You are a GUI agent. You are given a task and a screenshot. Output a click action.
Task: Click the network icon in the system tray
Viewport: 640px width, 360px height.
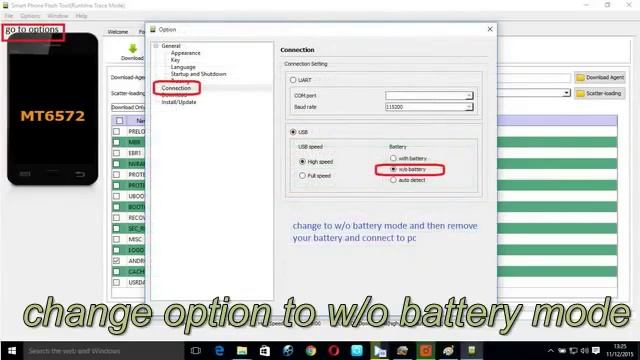click(x=573, y=351)
